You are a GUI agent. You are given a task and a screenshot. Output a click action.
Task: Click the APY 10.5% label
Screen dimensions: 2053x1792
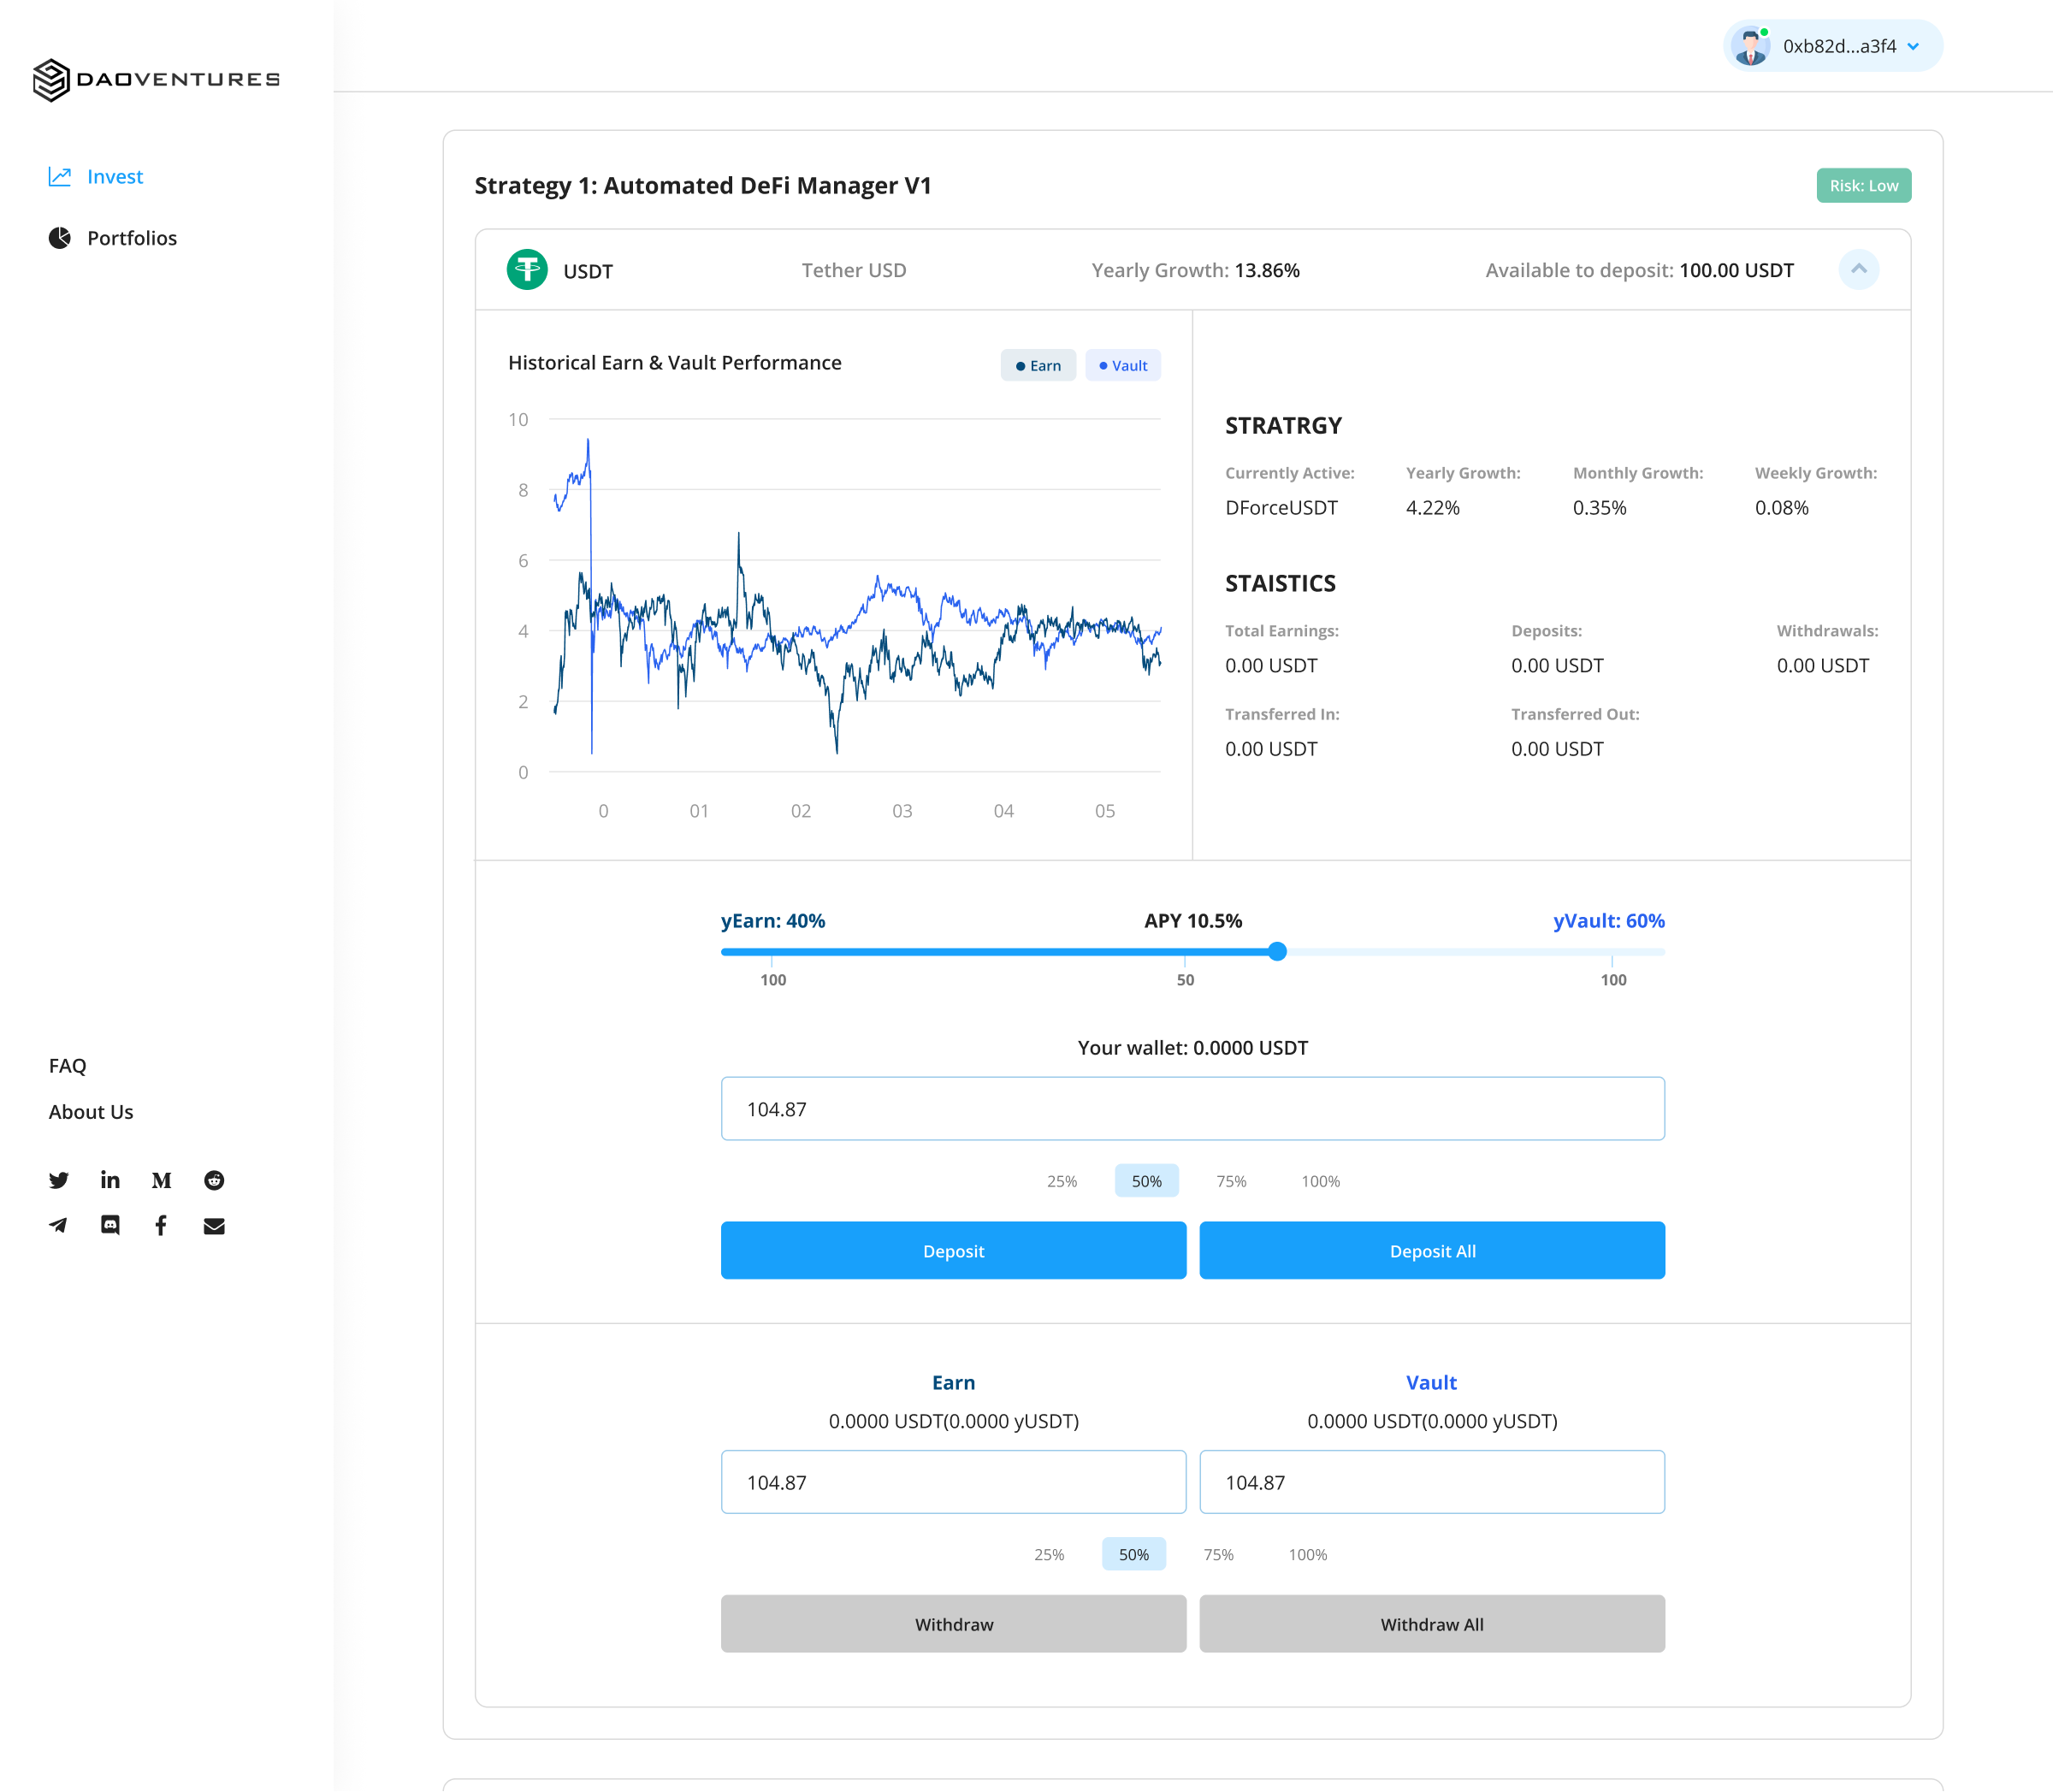1193,921
